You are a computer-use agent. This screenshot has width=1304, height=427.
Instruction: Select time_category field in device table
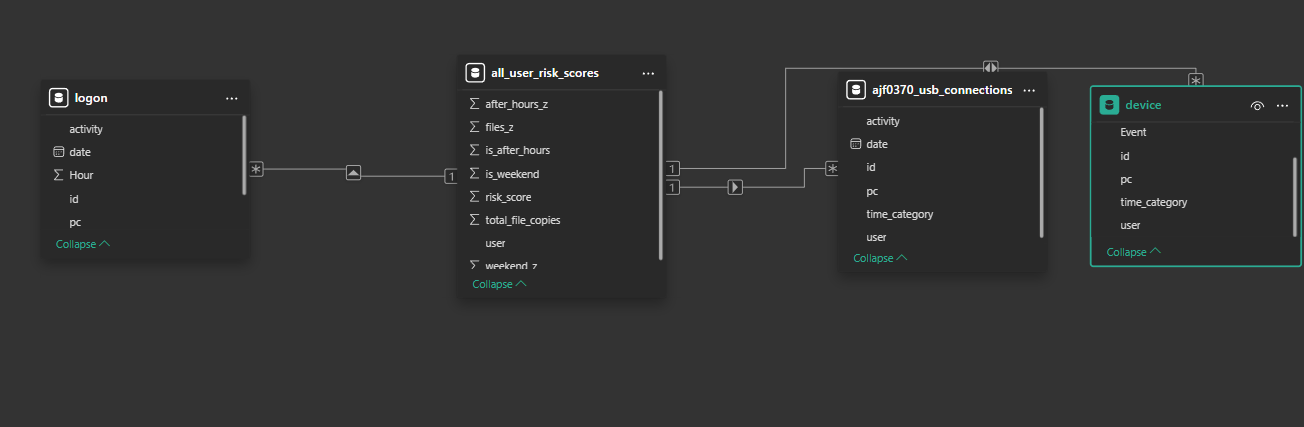point(1153,202)
